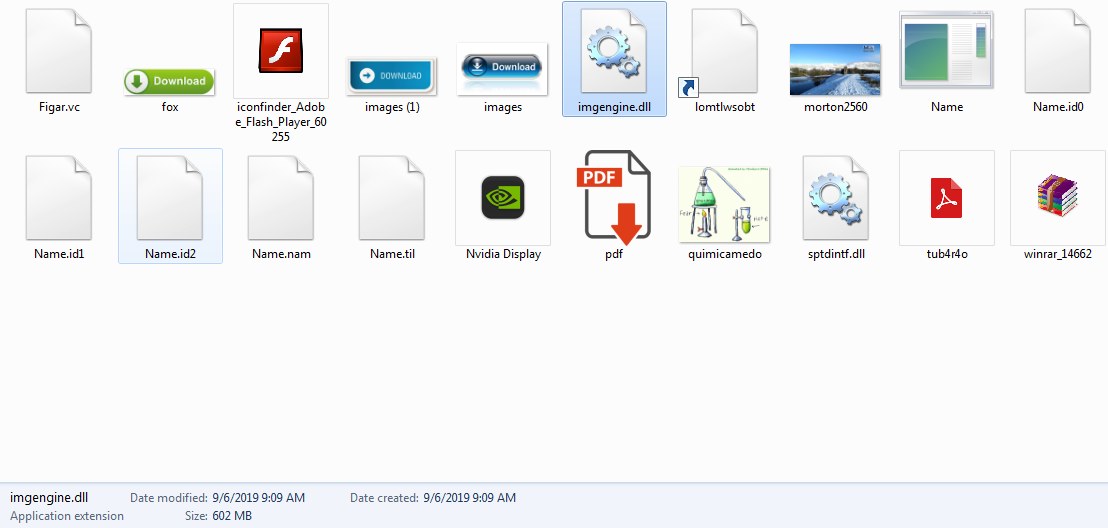This screenshot has width=1108, height=528.
Task: Open the green fox Download image
Action: pos(170,81)
